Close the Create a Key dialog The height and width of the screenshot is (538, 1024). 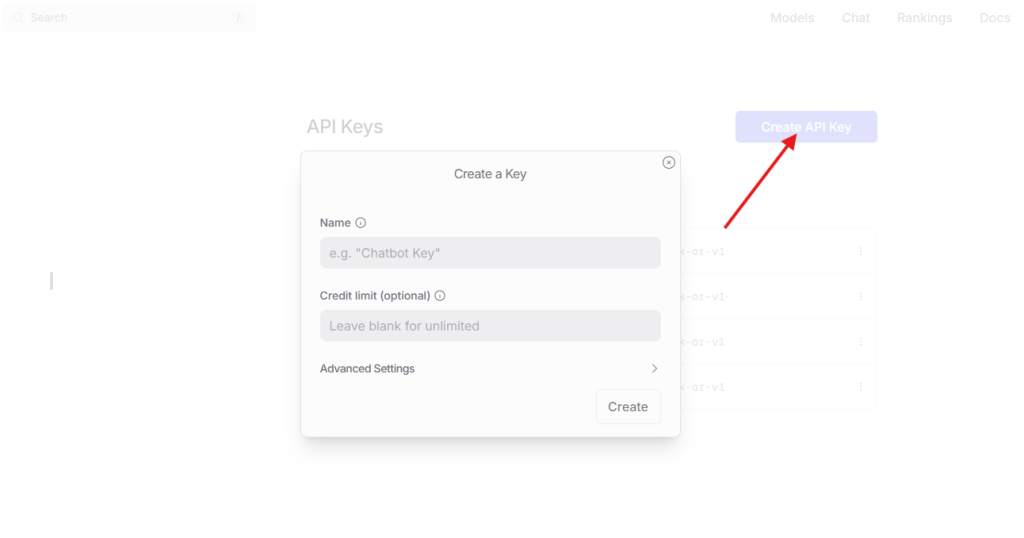coord(668,163)
